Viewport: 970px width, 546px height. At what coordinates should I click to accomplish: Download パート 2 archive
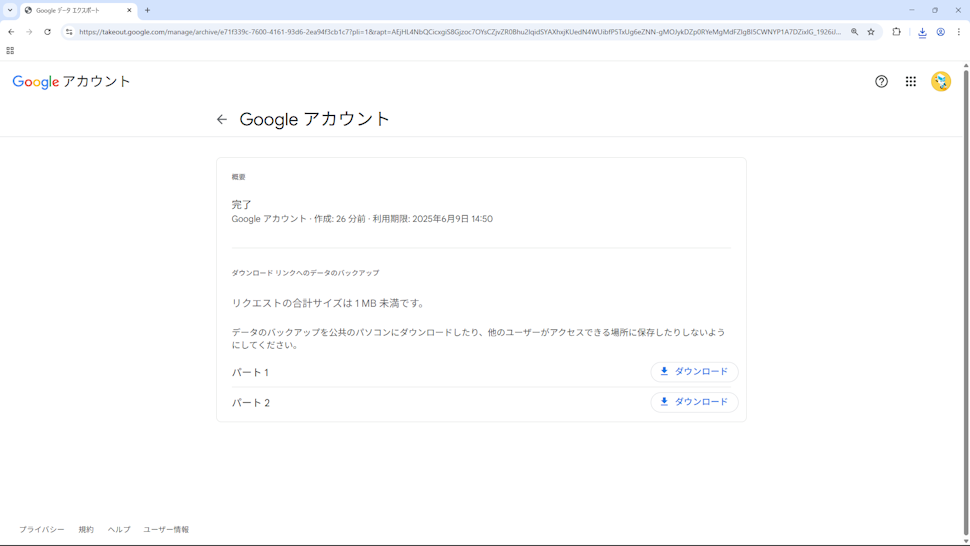pyautogui.click(x=694, y=402)
